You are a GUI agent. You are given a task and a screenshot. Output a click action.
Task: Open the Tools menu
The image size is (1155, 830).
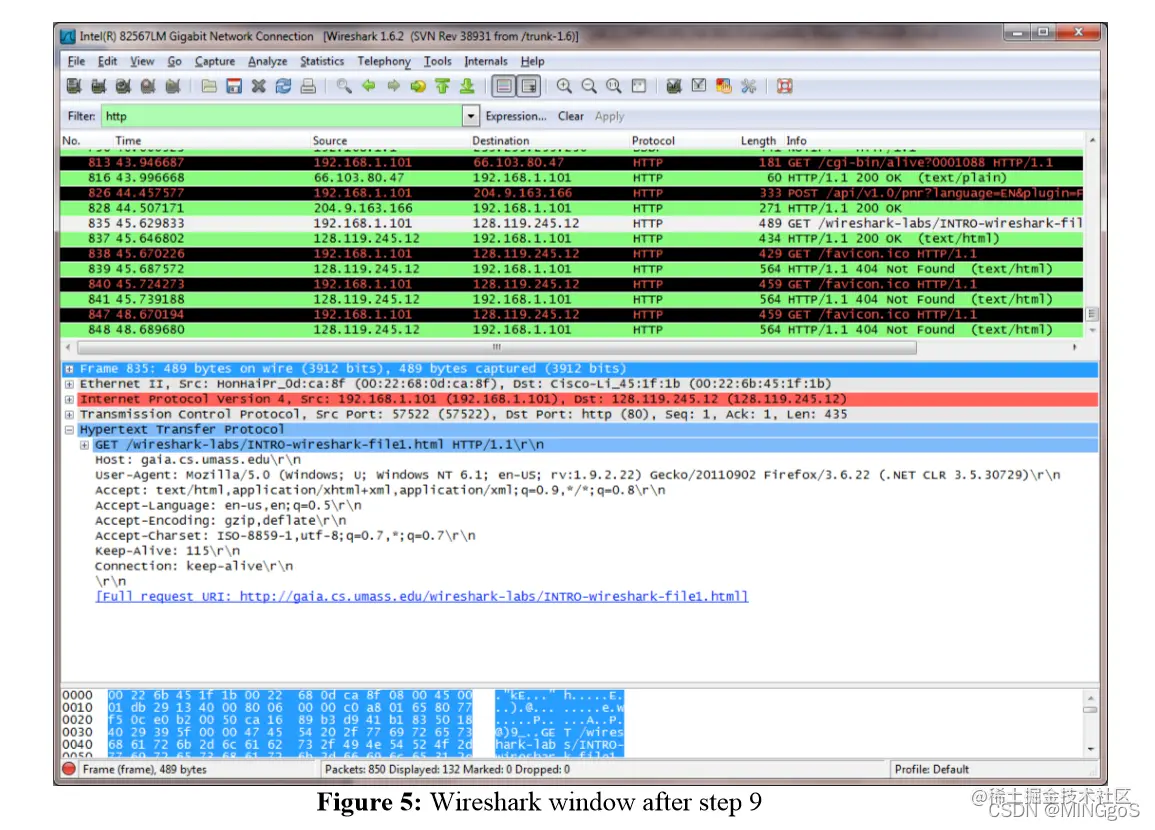[x=438, y=61]
